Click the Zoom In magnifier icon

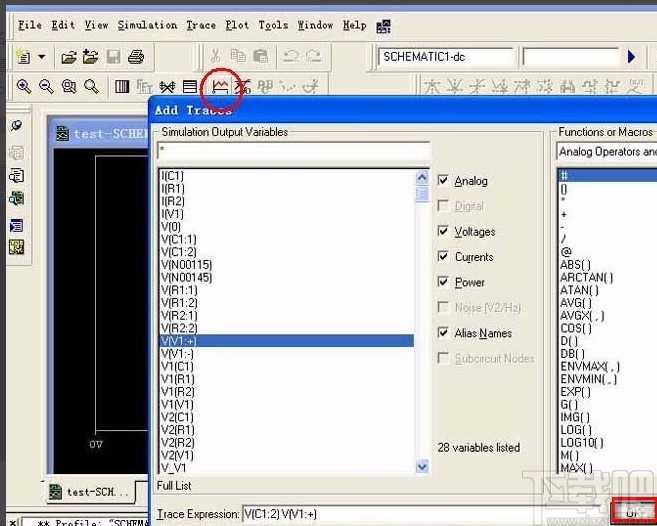24,87
